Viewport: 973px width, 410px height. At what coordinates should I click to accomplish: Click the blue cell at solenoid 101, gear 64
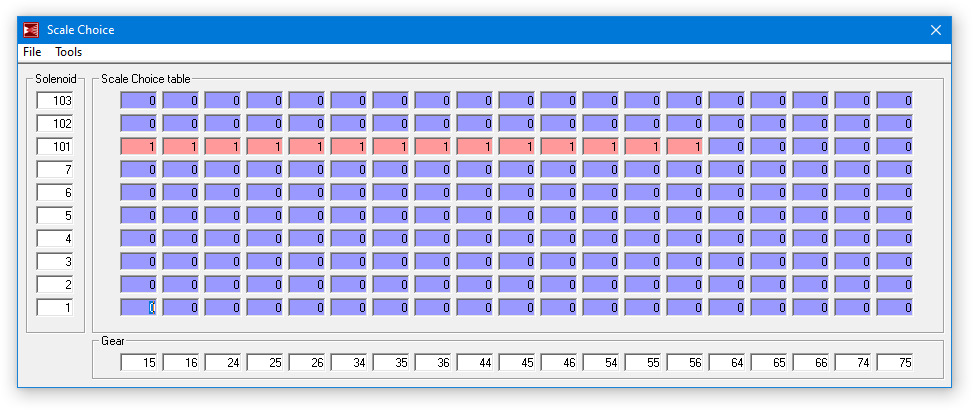click(x=727, y=146)
